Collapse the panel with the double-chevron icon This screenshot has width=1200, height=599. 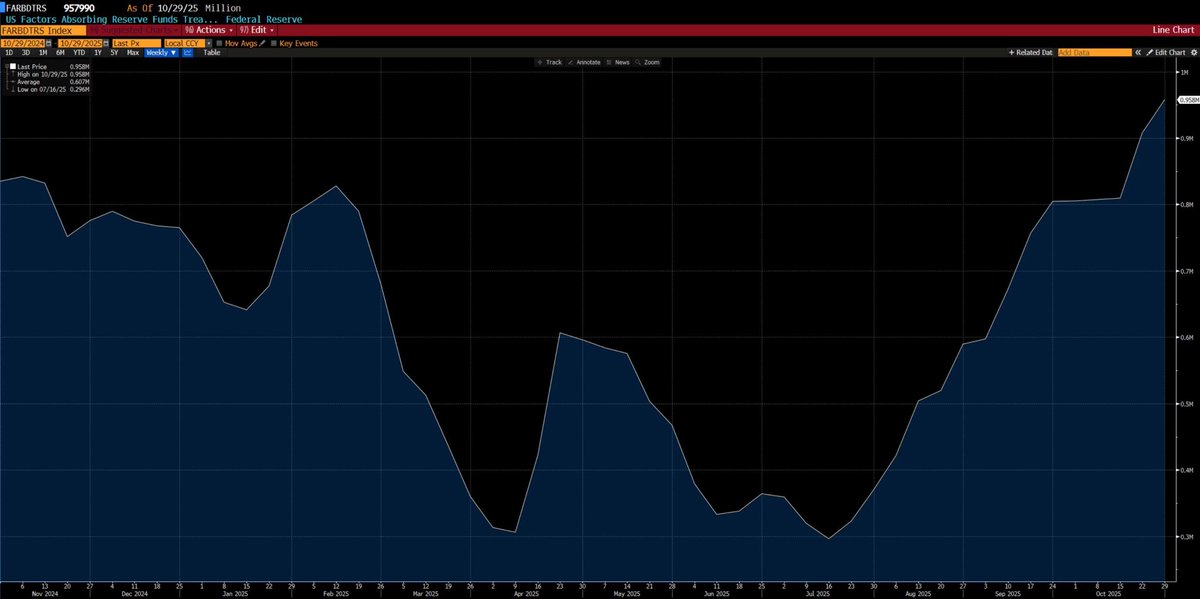coord(1138,52)
